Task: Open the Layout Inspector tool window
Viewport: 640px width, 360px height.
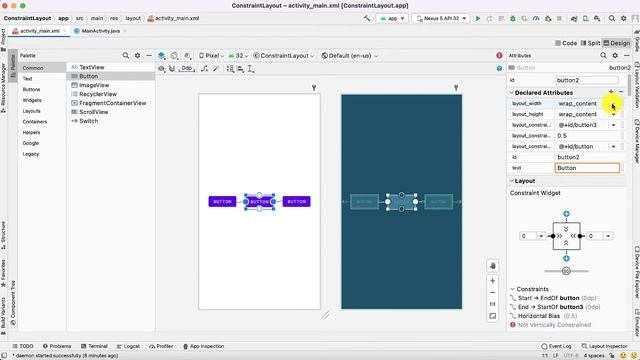Action: click(604, 346)
